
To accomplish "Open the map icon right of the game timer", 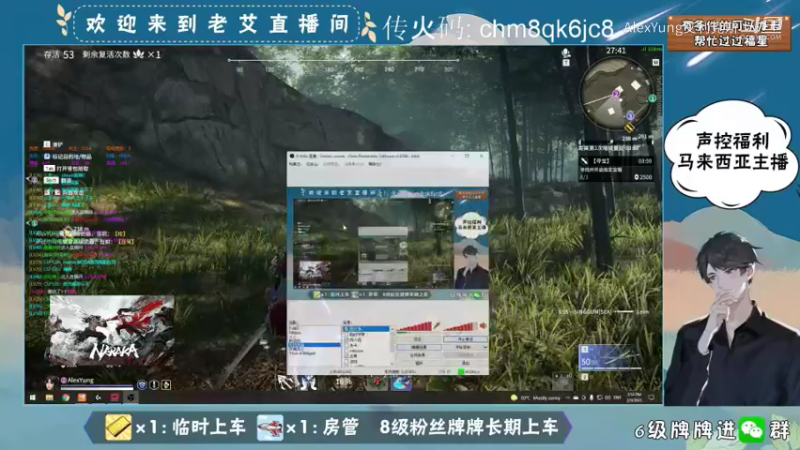I will coord(656,62).
